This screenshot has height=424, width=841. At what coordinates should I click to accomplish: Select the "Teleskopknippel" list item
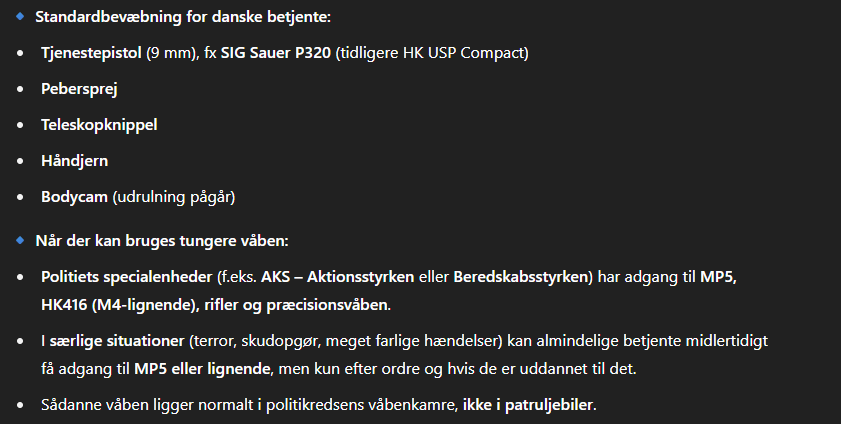[99, 125]
